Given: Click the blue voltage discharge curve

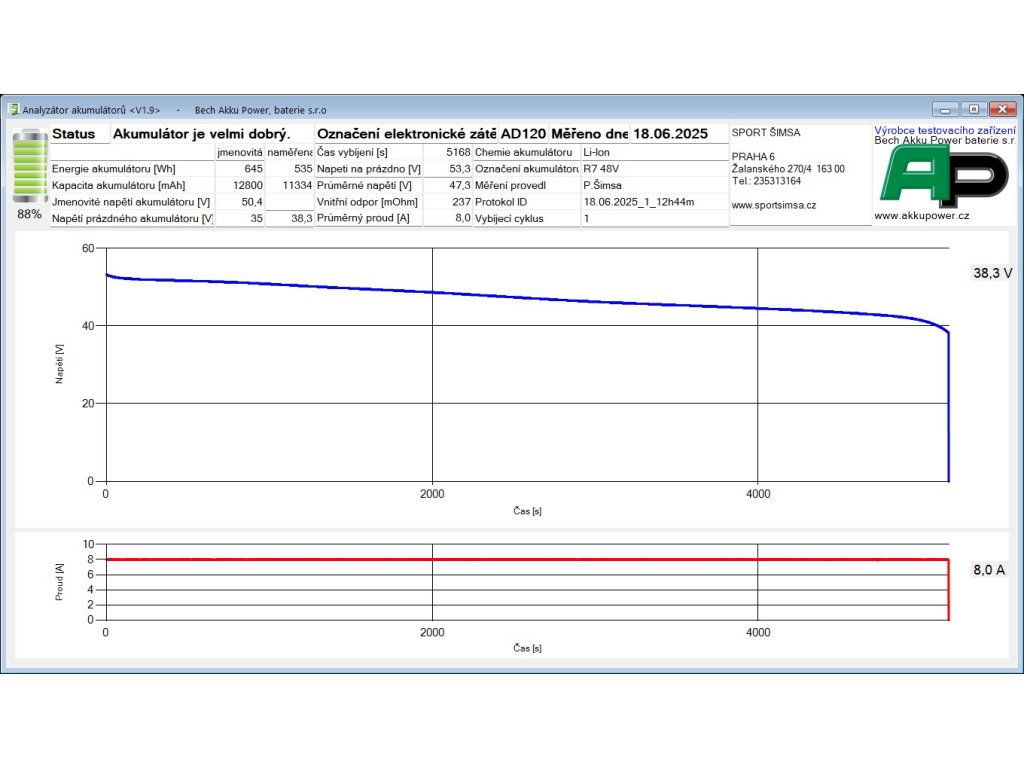Looking at the screenshot, I should pyautogui.click(x=500, y=295).
